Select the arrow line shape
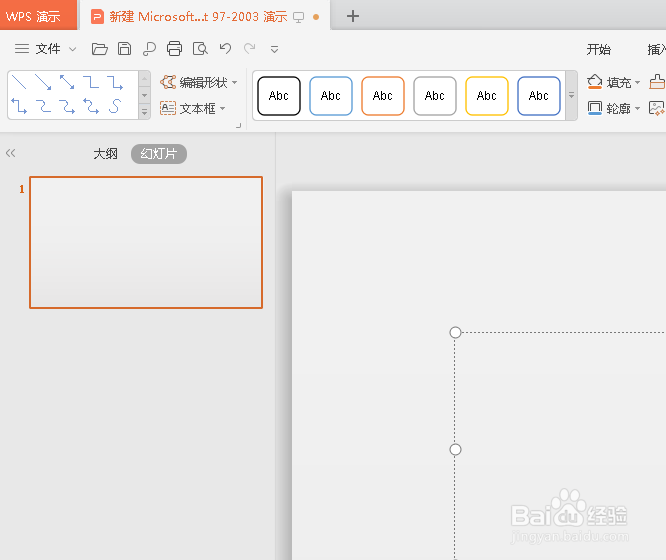 click(43, 82)
